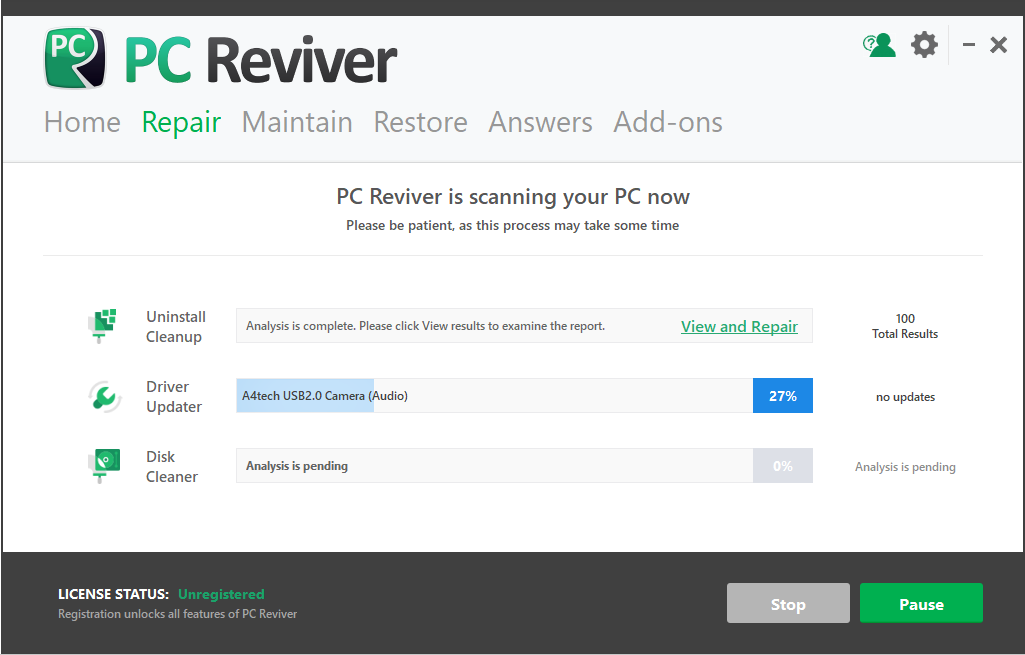The height and width of the screenshot is (655, 1025).
Task: Go to the Home tab
Action: click(x=82, y=122)
